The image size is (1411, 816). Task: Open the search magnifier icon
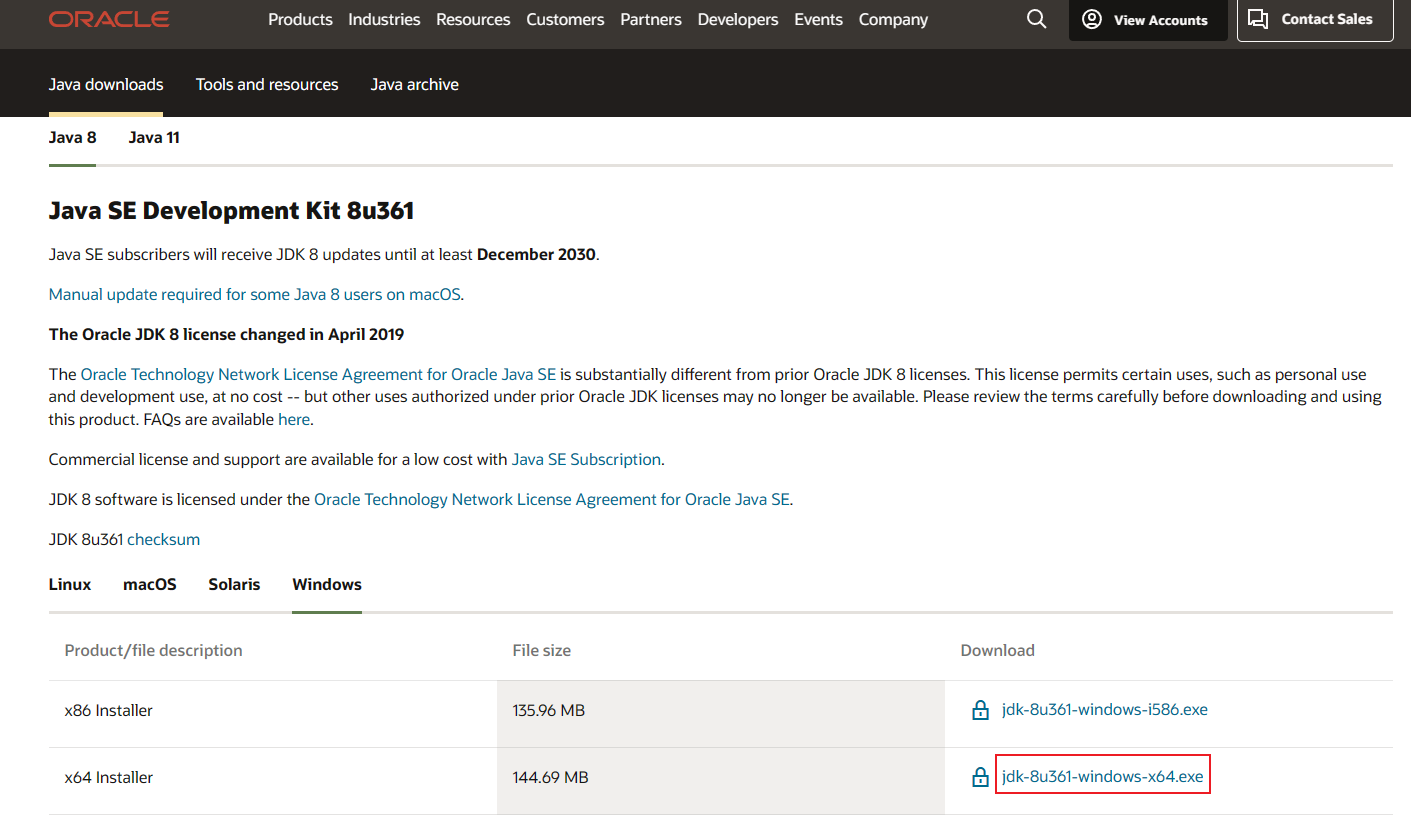[1037, 19]
